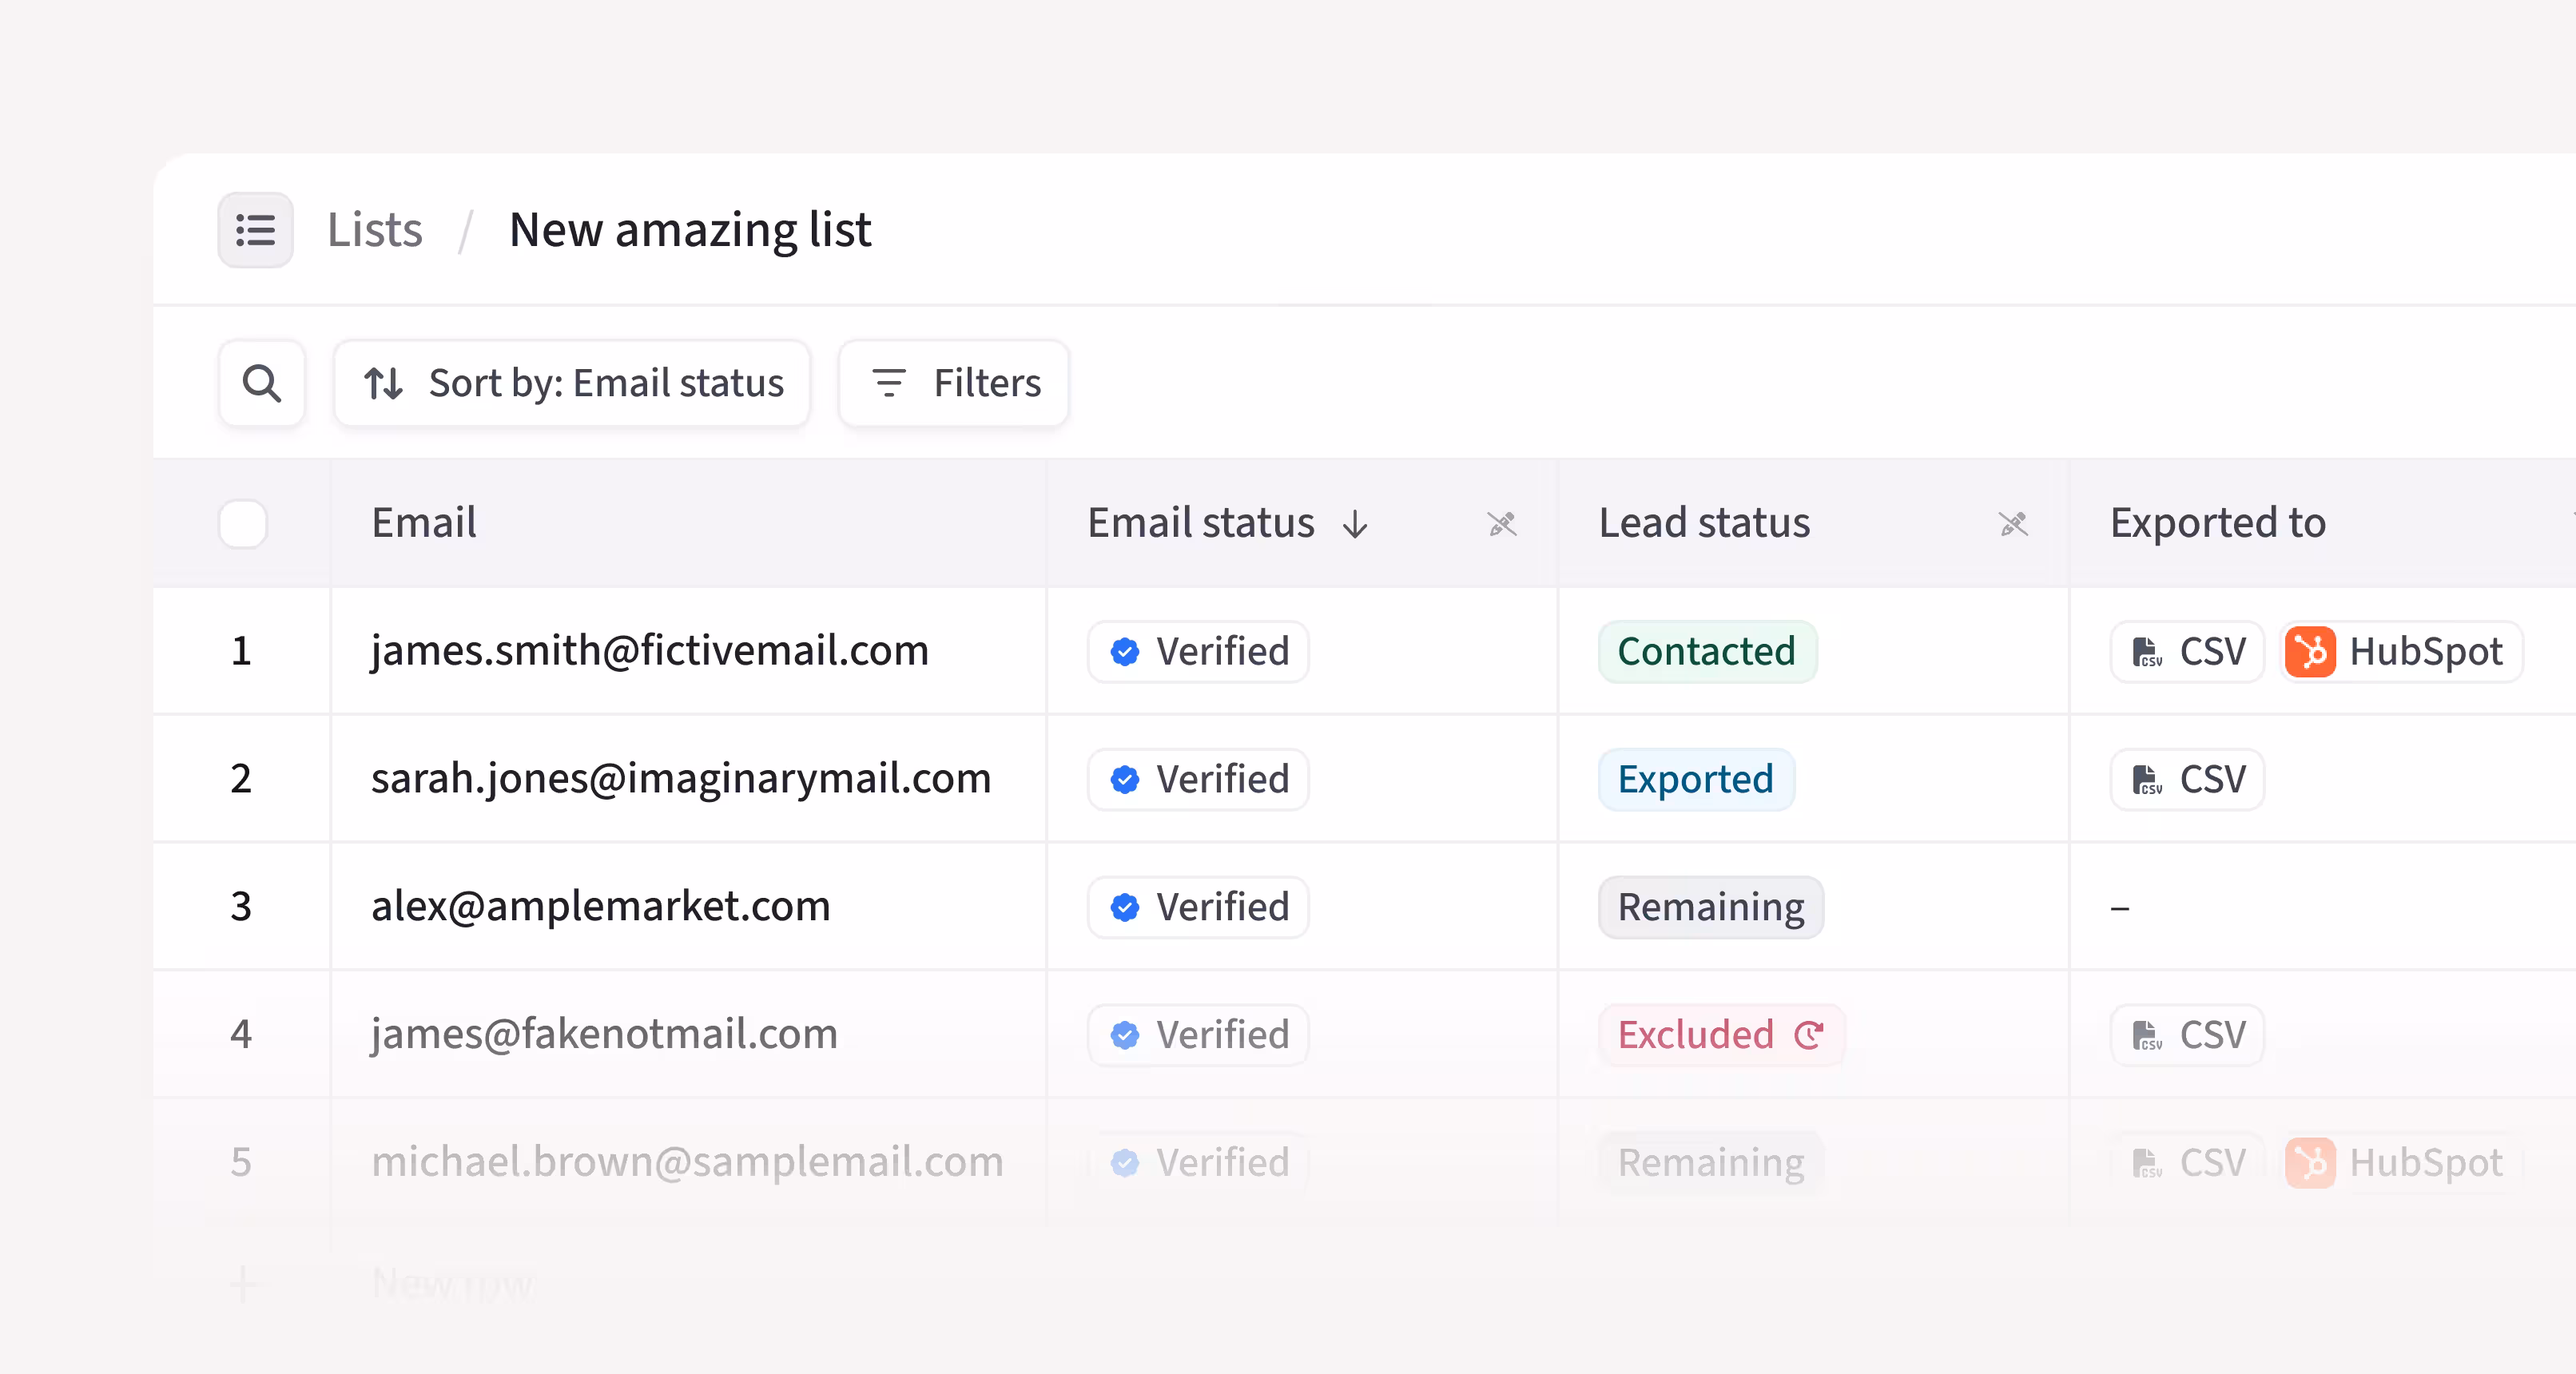The height and width of the screenshot is (1374, 2576).
Task: Unpin the Lead status column
Action: (2013, 524)
